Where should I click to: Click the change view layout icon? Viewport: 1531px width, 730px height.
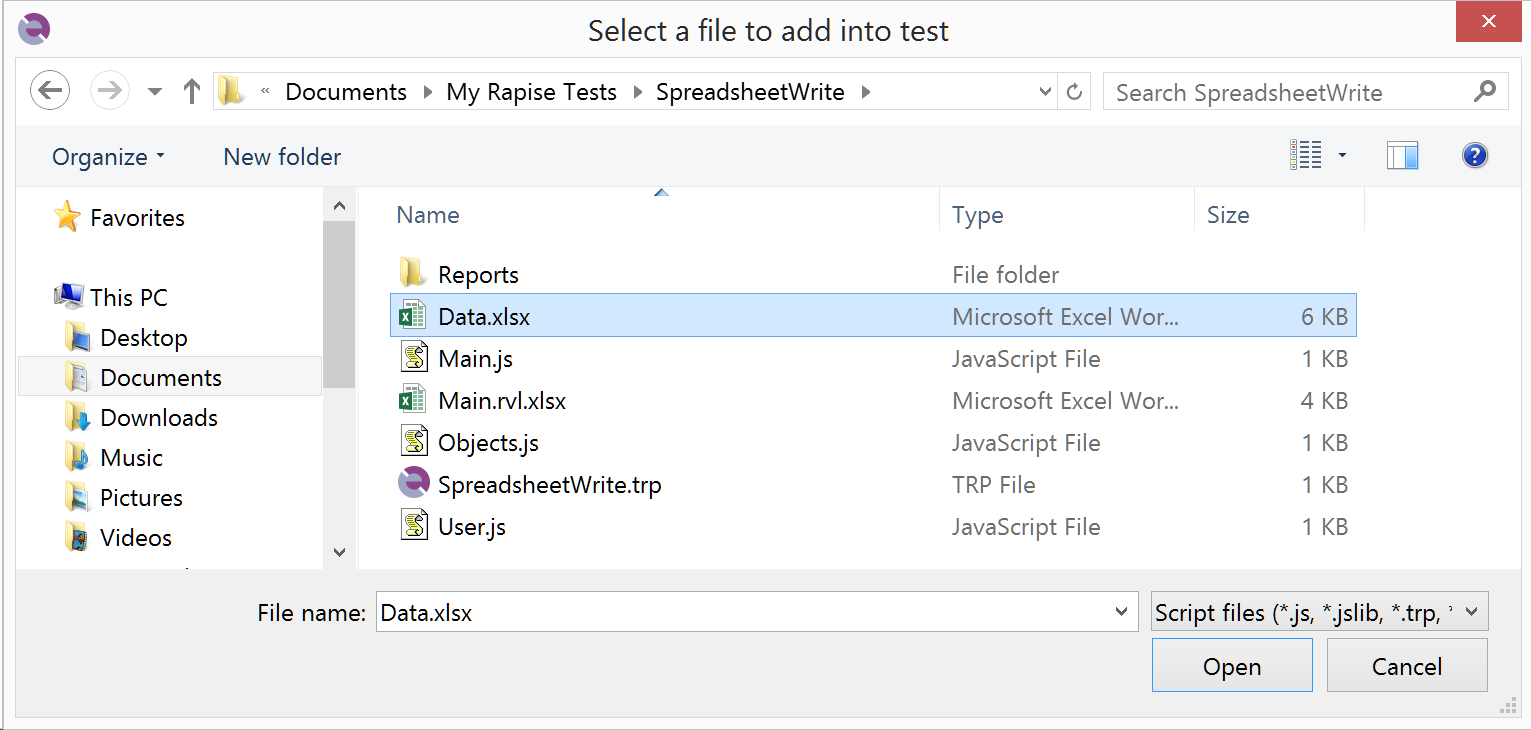pos(1306,156)
